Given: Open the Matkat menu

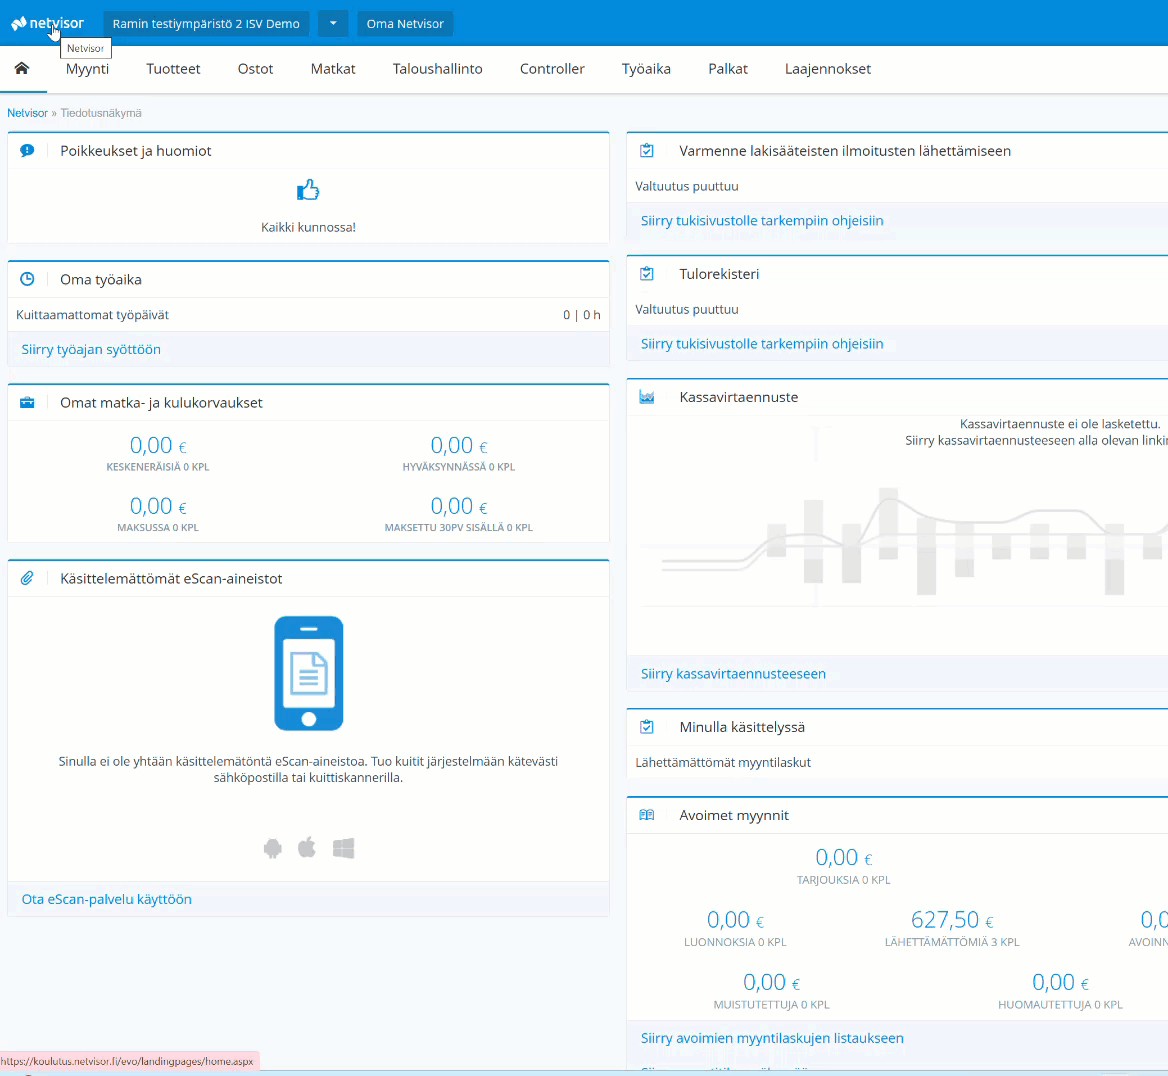Looking at the screenshot, I should click(x=333, y=69).
